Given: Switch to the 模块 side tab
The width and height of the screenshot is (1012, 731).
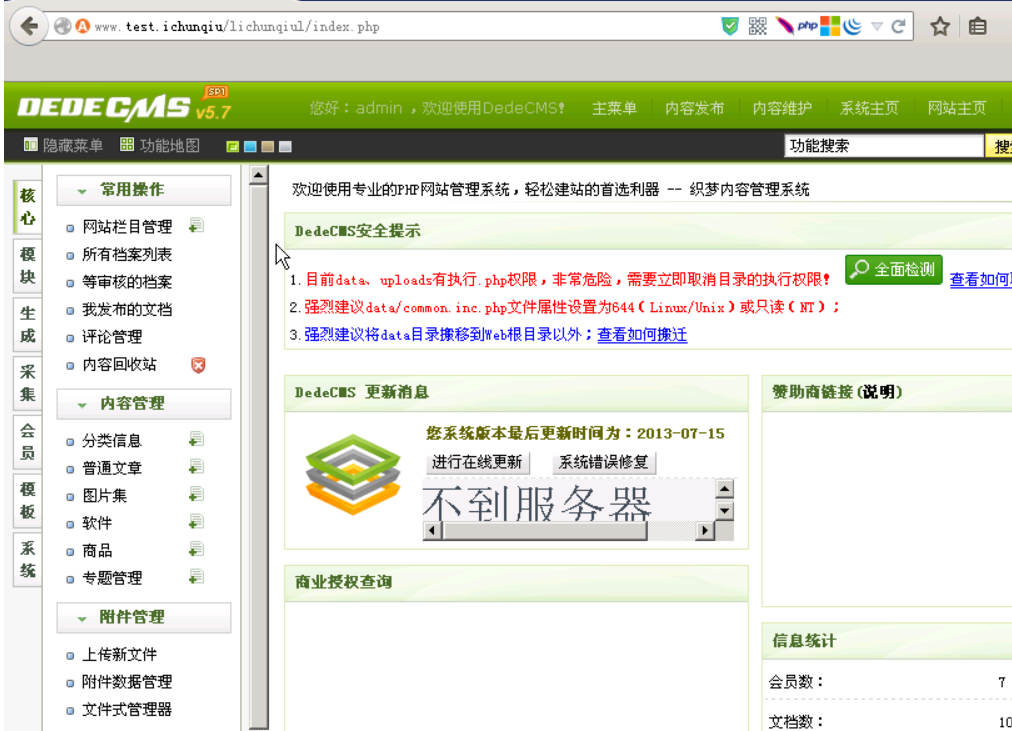Looking at the screenshot, I should point(27,265).
